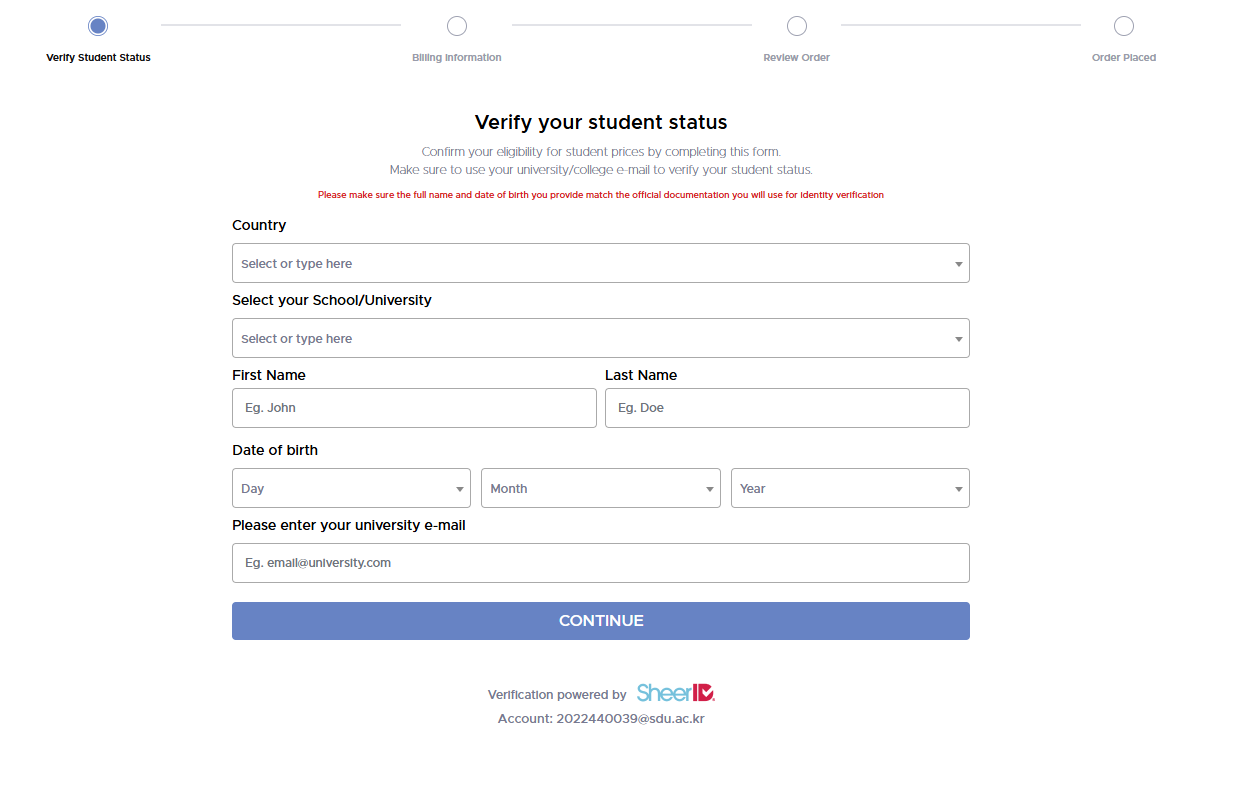The width and height of the screenshot is (1250, 785).
Task: Open the Day of birth dropdown
Action: (x=351, y=489)
